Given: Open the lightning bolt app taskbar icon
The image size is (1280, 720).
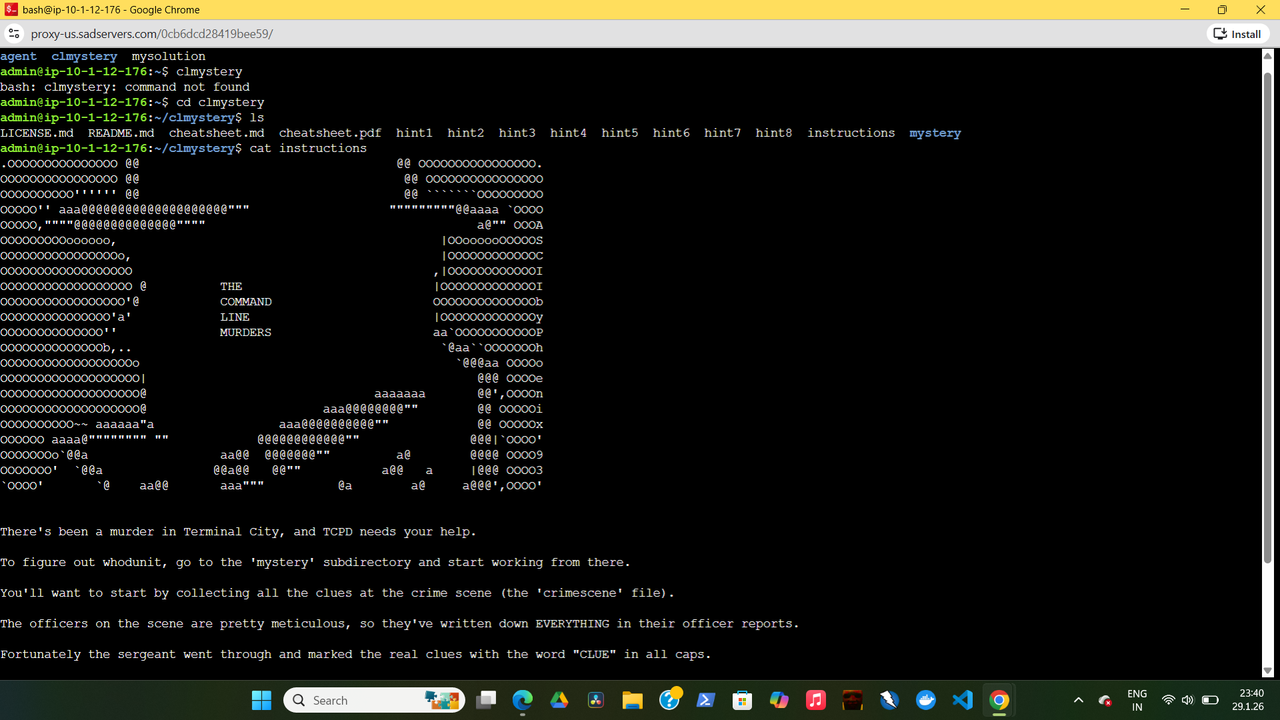Looking at the screenshot, I should 889,700.
